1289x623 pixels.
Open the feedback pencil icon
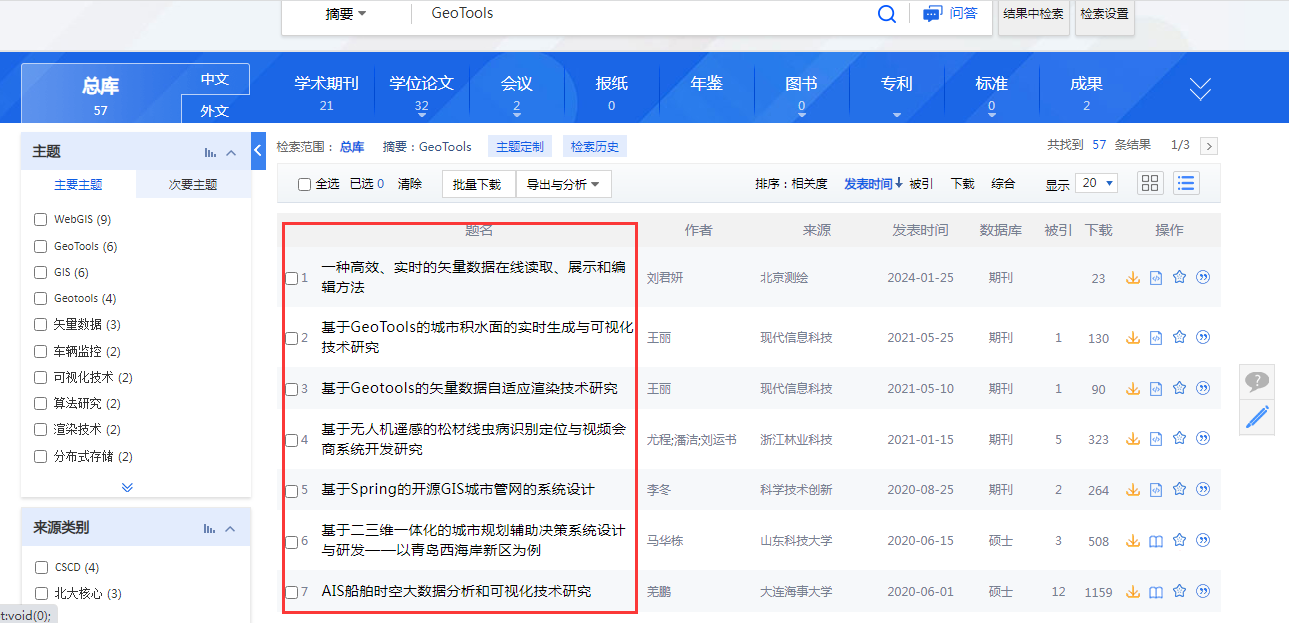coord(1257,416)
